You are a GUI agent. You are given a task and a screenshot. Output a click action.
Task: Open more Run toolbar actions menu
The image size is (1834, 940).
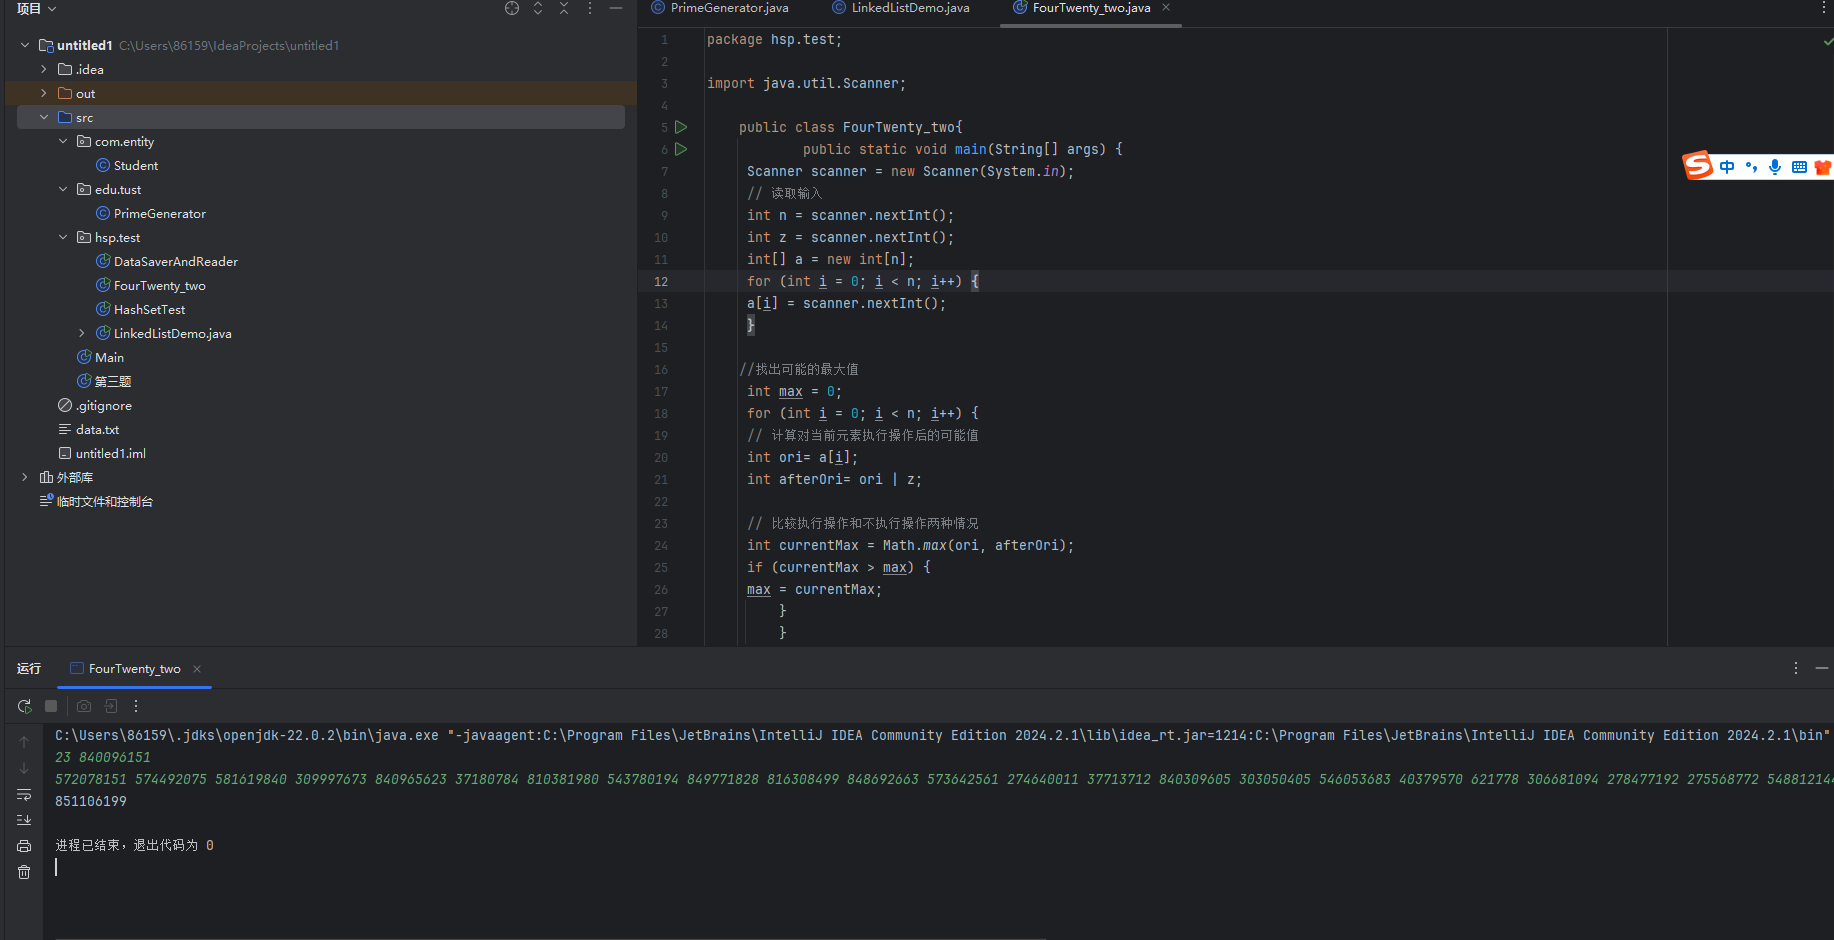pyautogui.click(x=136, y=706)
